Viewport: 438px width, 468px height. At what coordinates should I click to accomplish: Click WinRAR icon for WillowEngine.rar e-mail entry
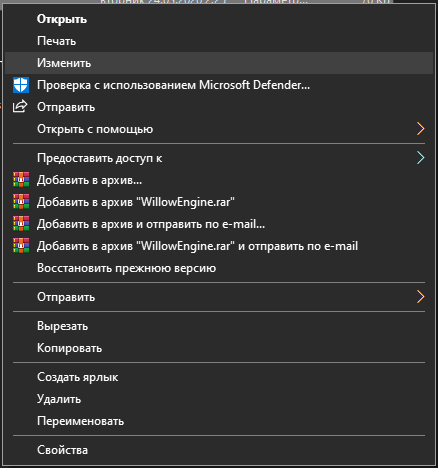click(21, 246)
